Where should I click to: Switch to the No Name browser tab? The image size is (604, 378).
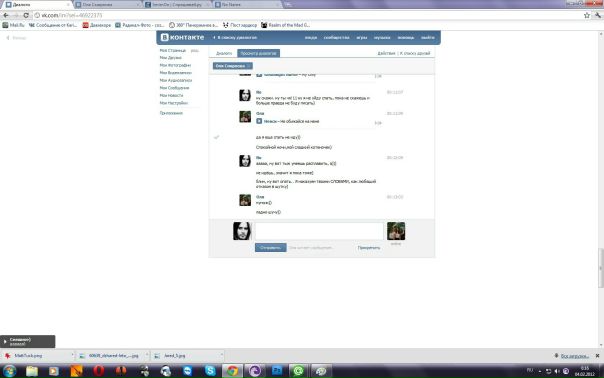click(247, 5)
